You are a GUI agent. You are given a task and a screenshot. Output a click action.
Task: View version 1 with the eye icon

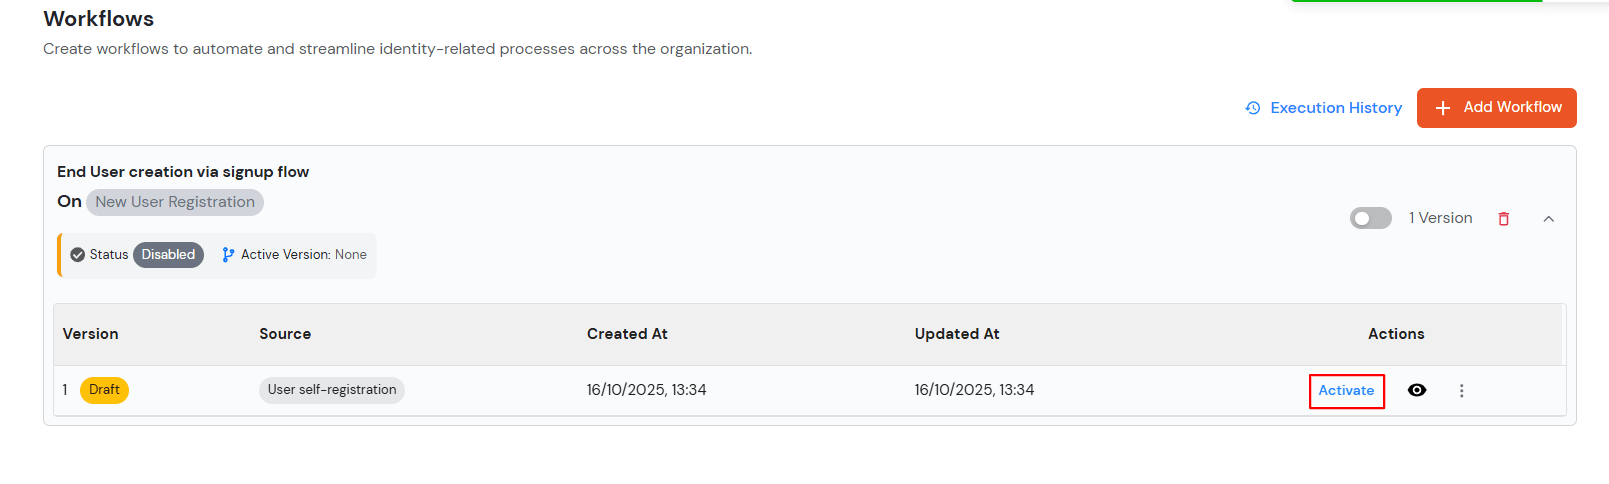pos(1417,390)
